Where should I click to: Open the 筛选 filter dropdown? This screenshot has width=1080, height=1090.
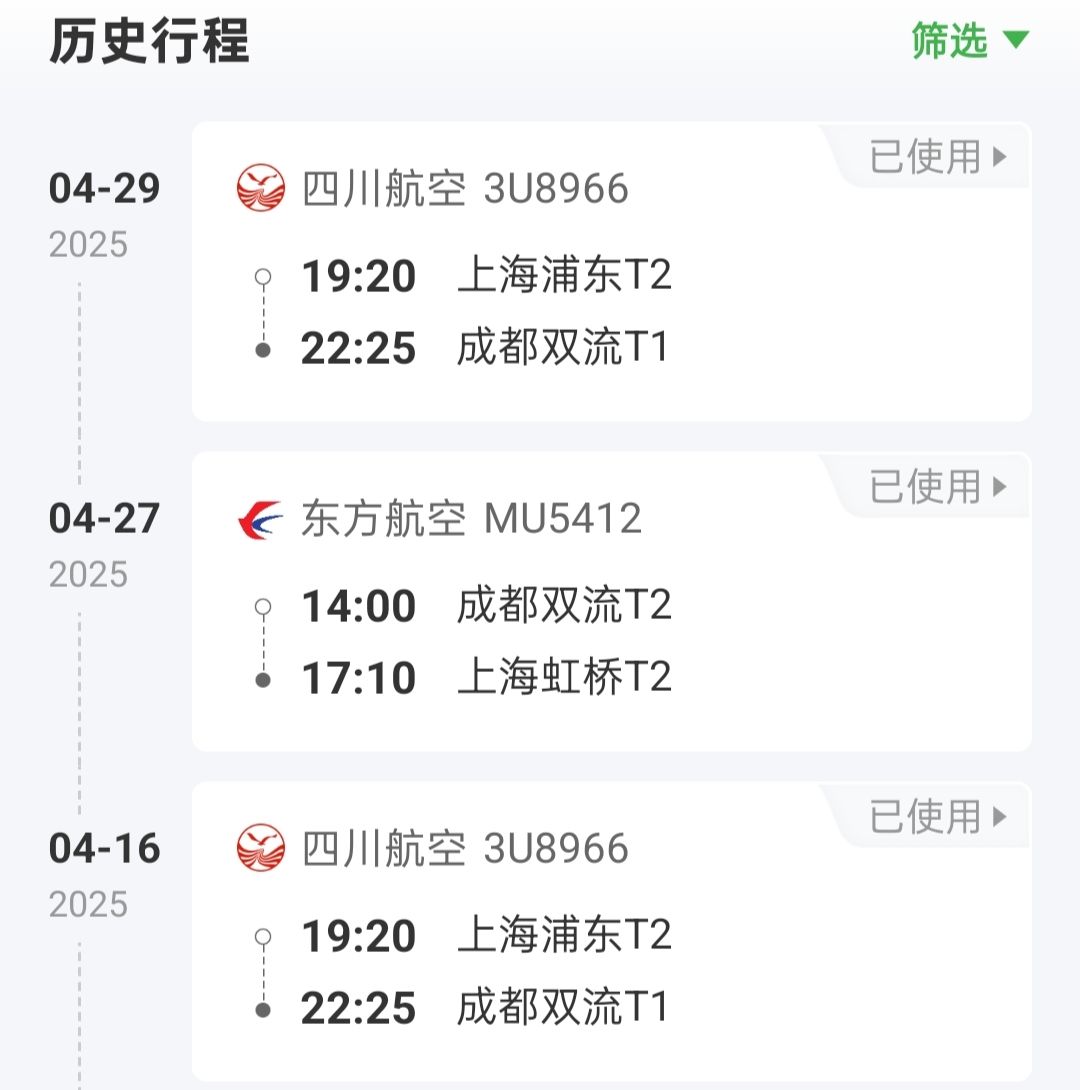tap(969, 41)
